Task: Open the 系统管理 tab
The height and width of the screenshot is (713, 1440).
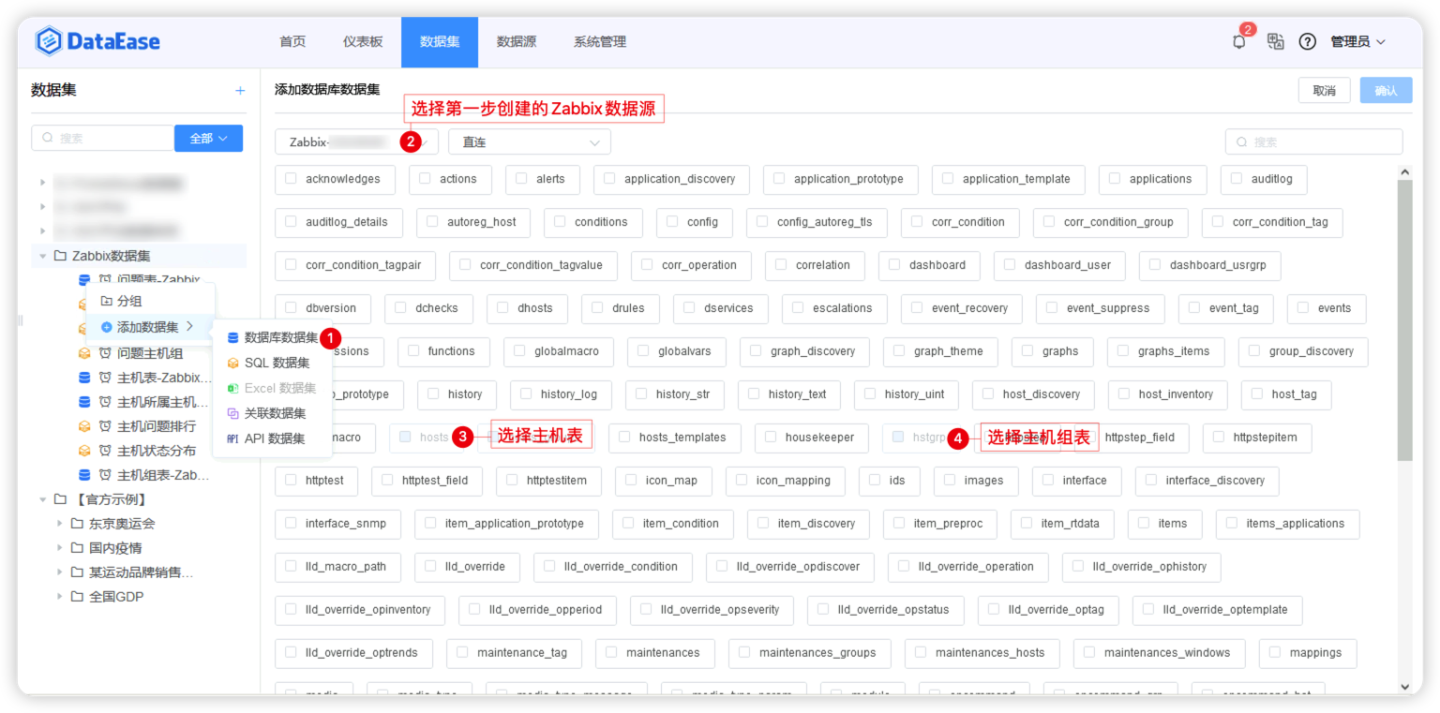Action: 600,42
